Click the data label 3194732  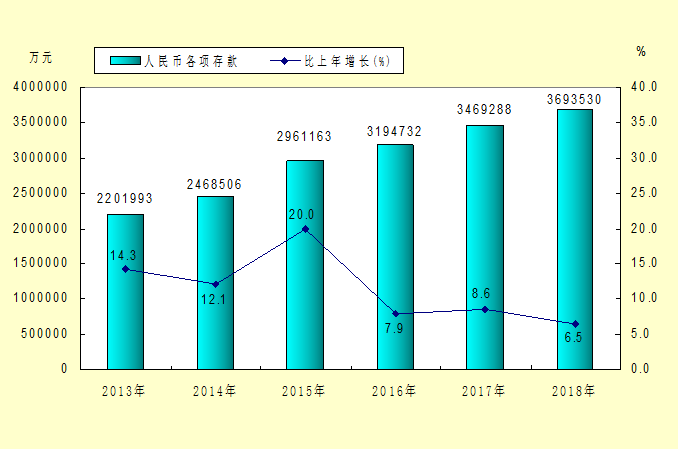(394, 131)
